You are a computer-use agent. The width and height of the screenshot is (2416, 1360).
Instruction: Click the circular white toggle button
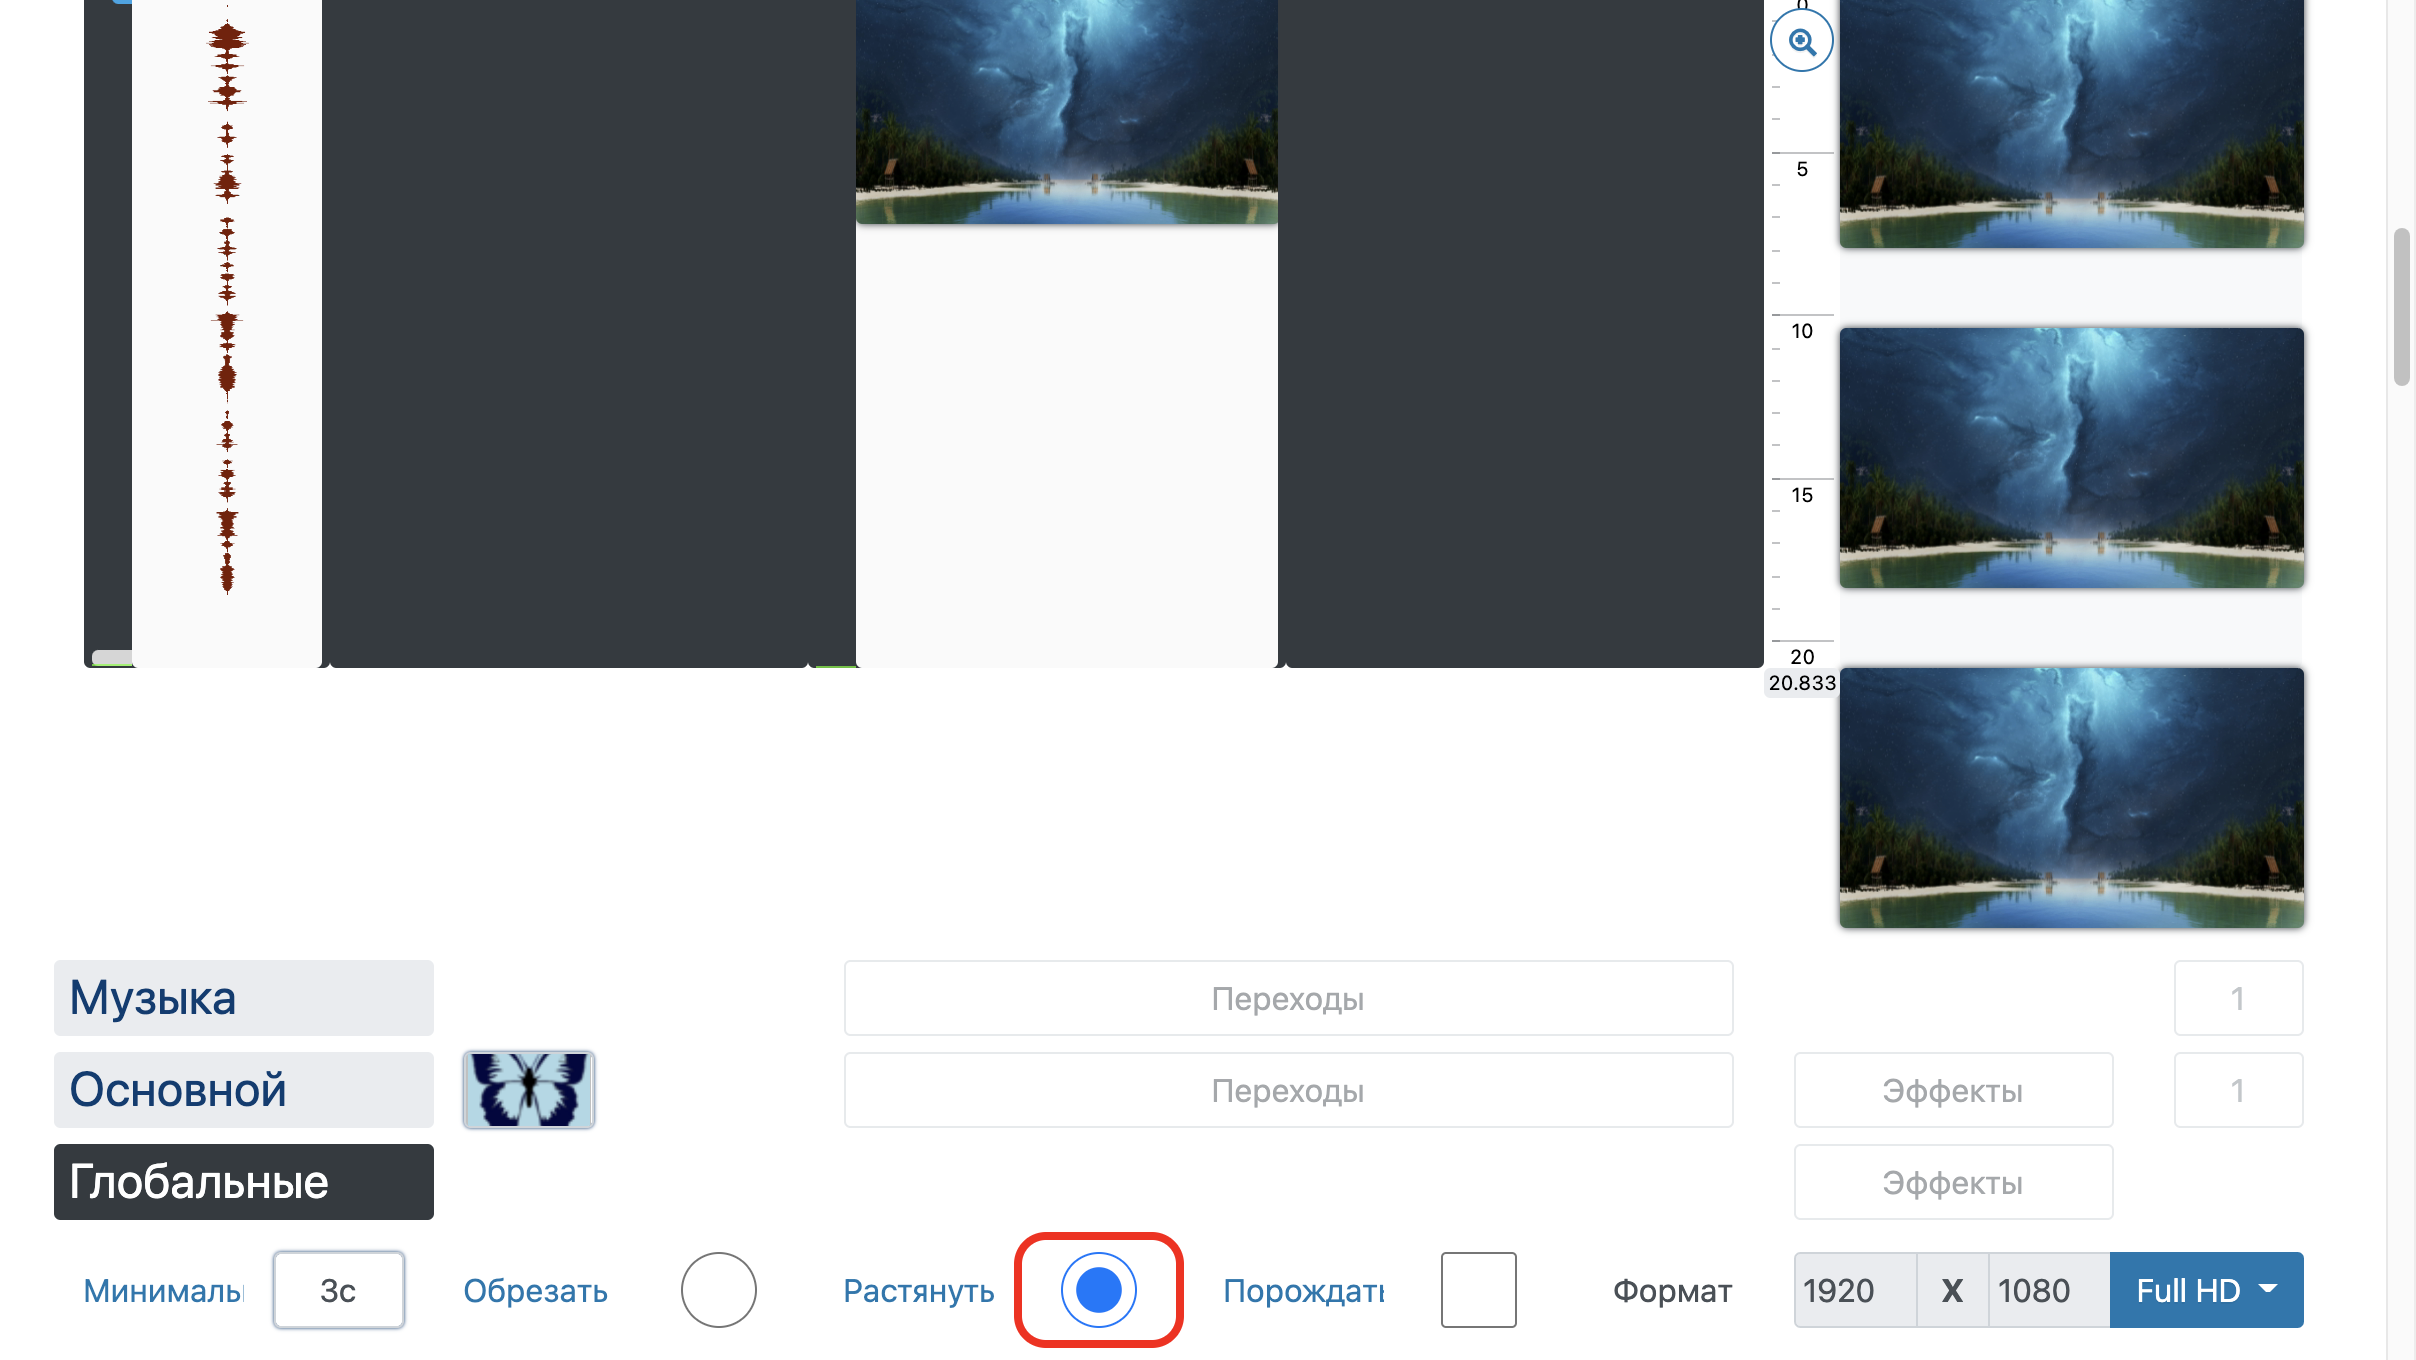coord(717,1290)
